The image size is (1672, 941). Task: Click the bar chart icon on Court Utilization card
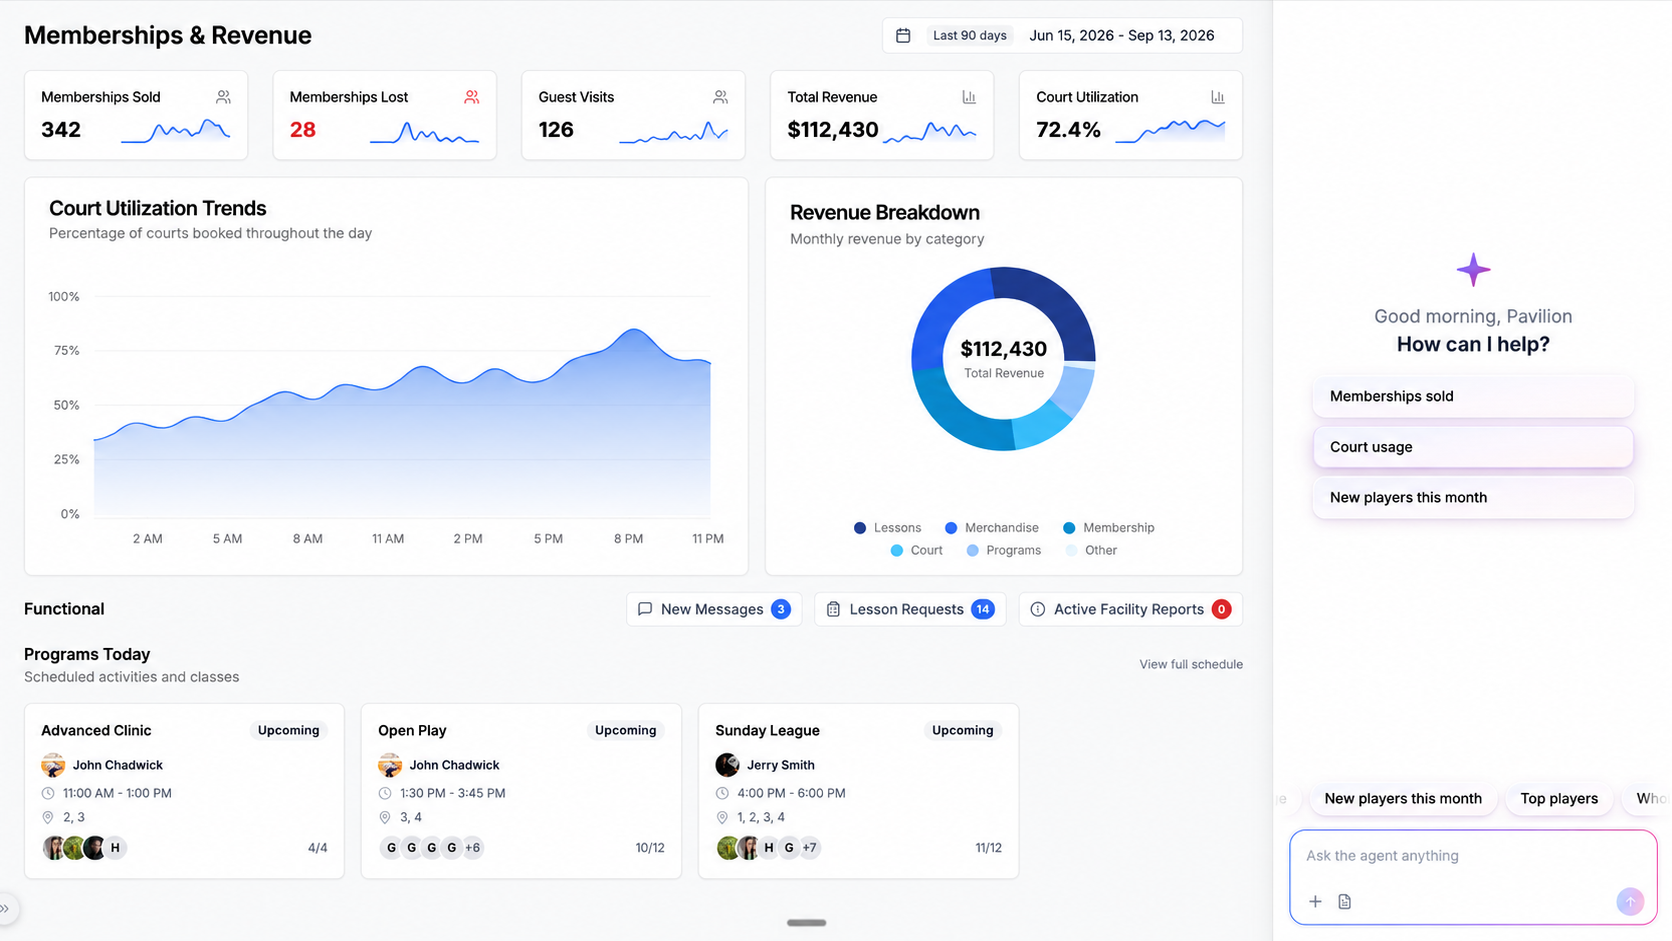(x=1218, y=97)
